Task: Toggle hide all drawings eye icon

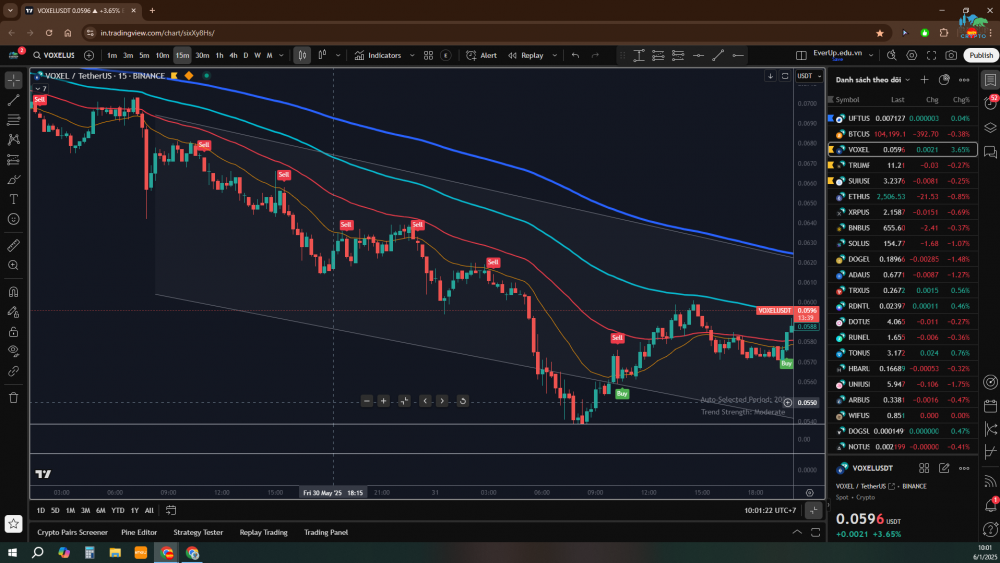Action: click(13, 351)
